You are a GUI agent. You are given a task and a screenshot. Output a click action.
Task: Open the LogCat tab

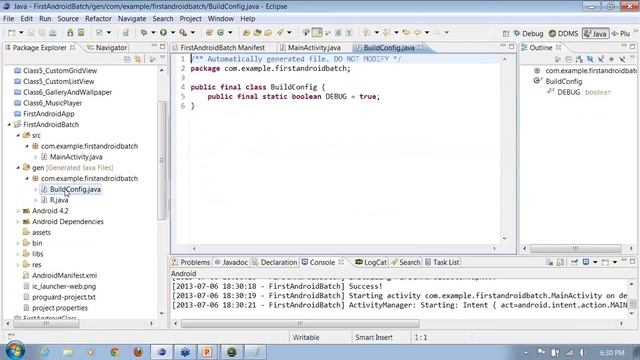[x=371, y=262]
